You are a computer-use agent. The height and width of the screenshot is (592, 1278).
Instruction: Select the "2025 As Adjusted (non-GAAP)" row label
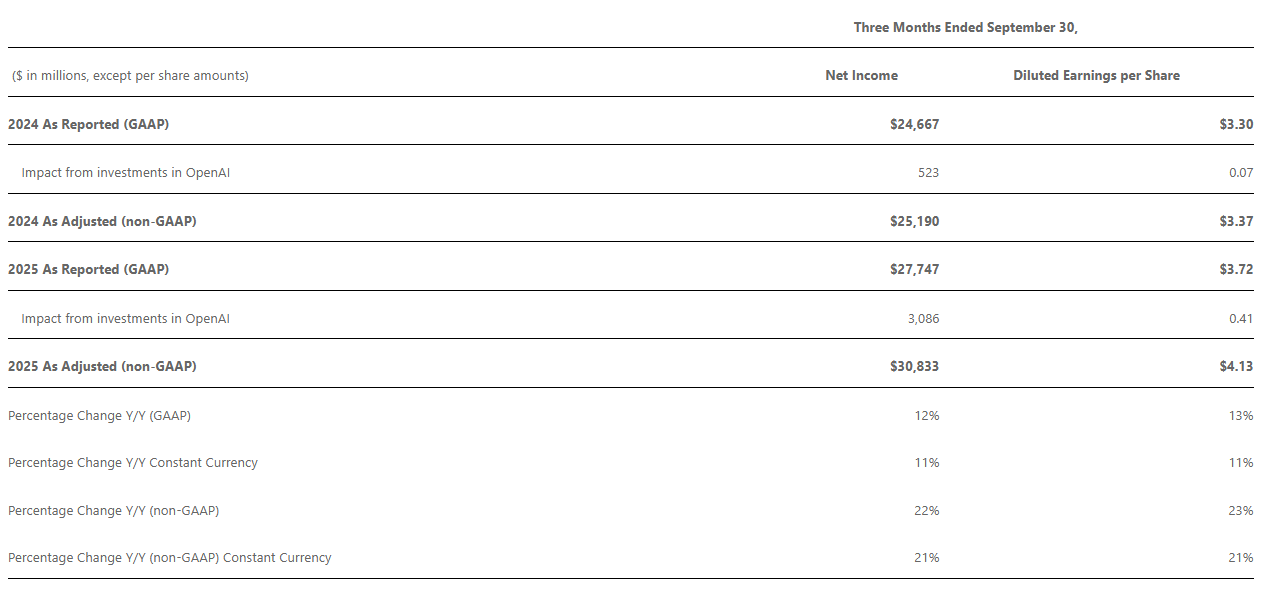102,367
